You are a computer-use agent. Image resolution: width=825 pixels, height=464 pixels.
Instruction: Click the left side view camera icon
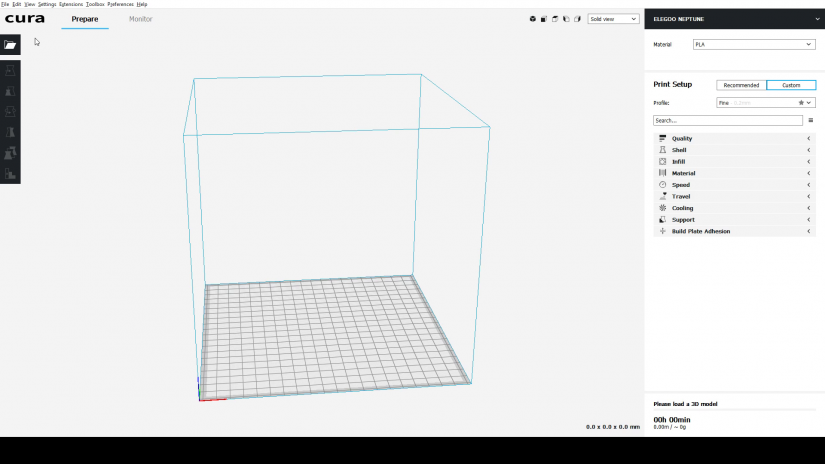566,19
